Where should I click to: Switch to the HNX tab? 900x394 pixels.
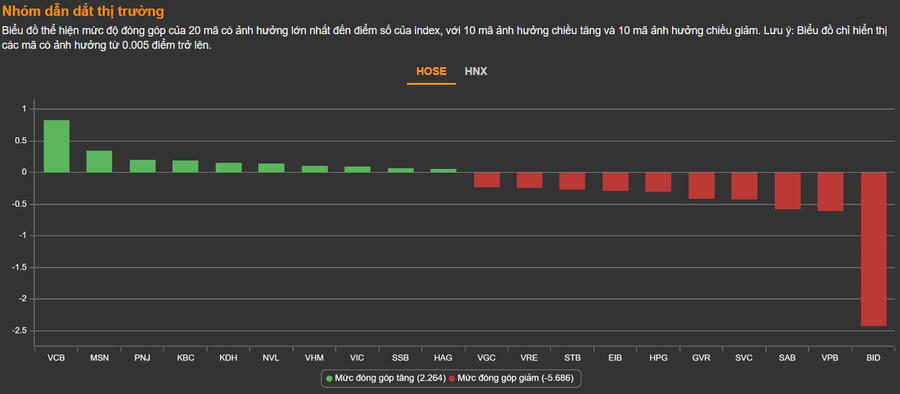[x=476, y=72]
